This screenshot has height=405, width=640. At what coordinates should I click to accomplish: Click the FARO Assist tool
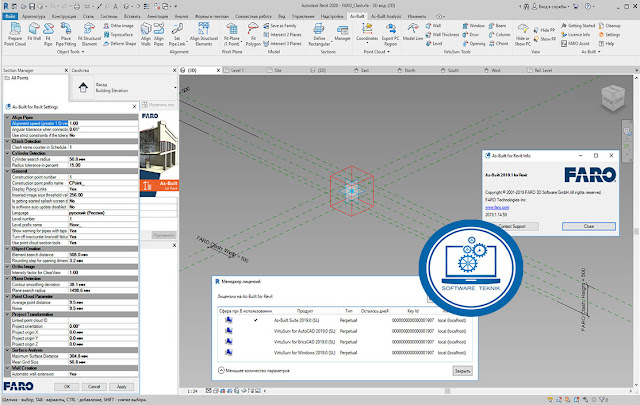pyautogui.click(x=575, y=43)
